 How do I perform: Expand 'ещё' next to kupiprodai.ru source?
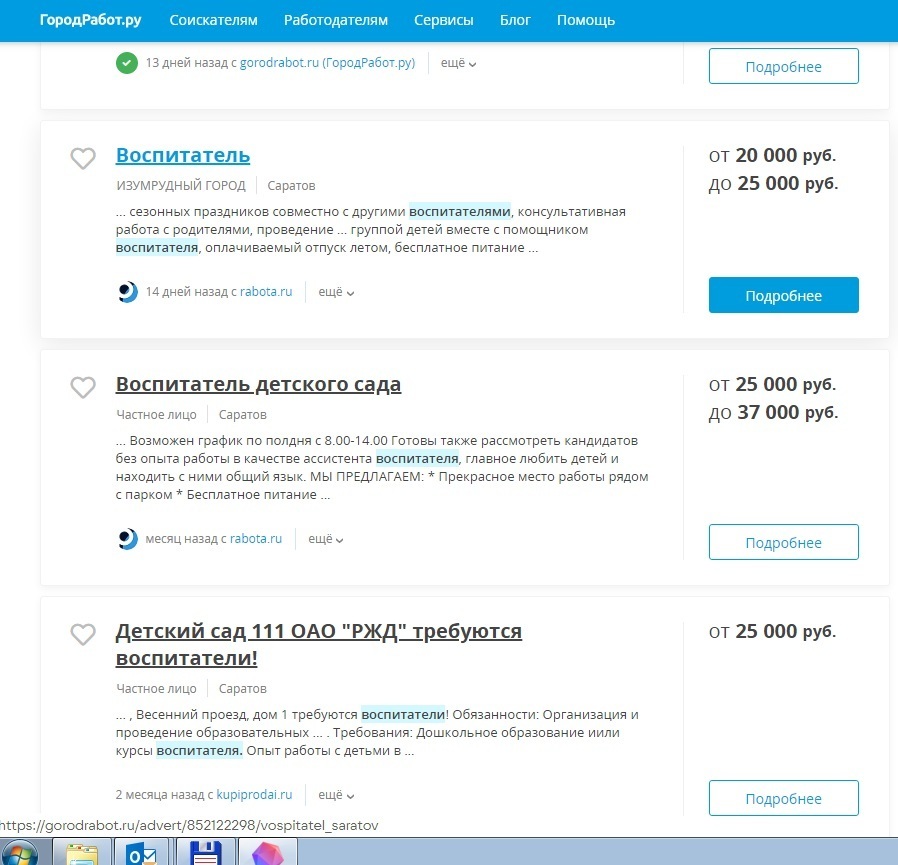point(336,795)
